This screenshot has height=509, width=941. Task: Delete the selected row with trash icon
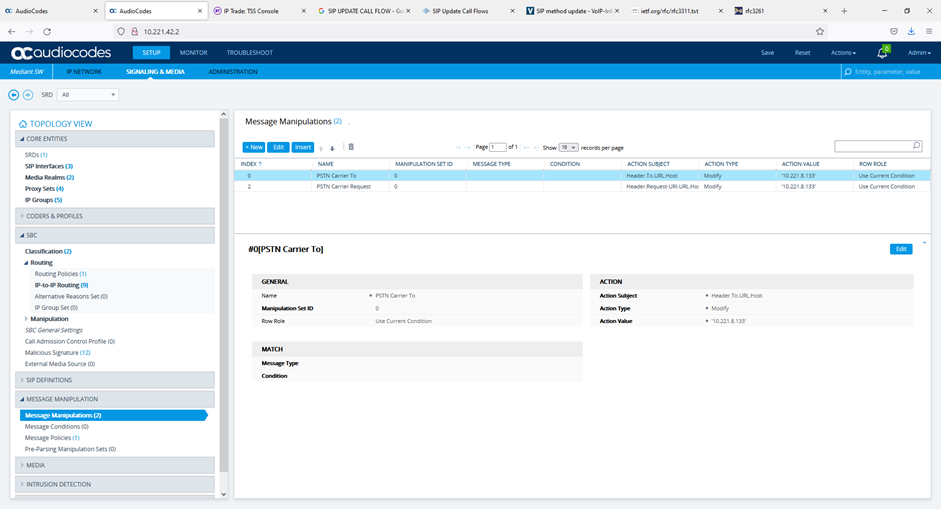[x=351, y=147]
